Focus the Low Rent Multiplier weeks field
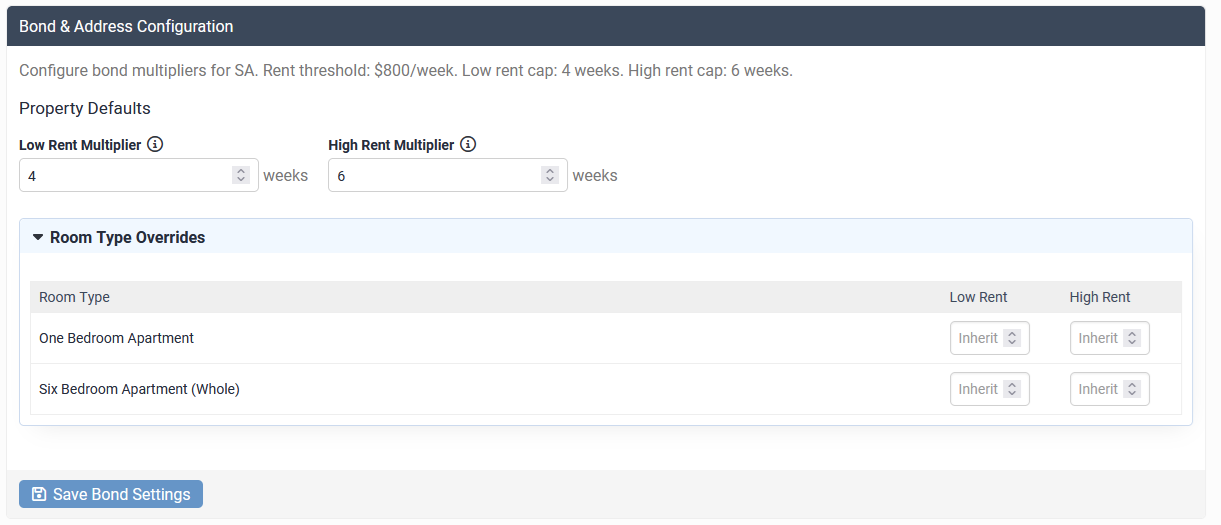1221x525 pixels. pos(125,175)
